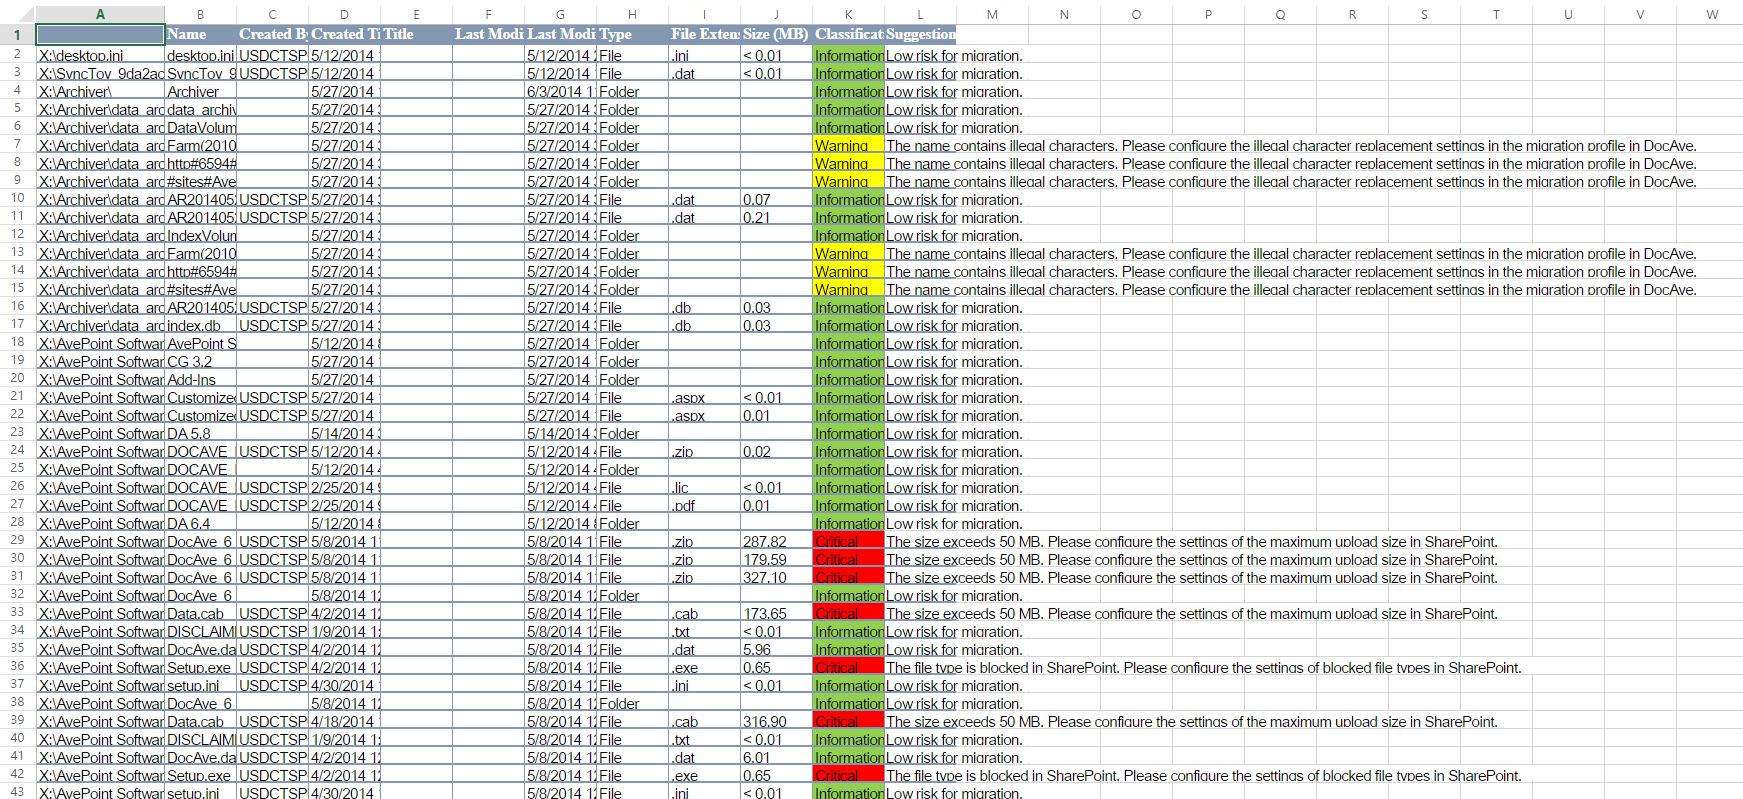Select the "173.65" size cell
Viewport: 1743px width, 799px height.
[777, 613]
